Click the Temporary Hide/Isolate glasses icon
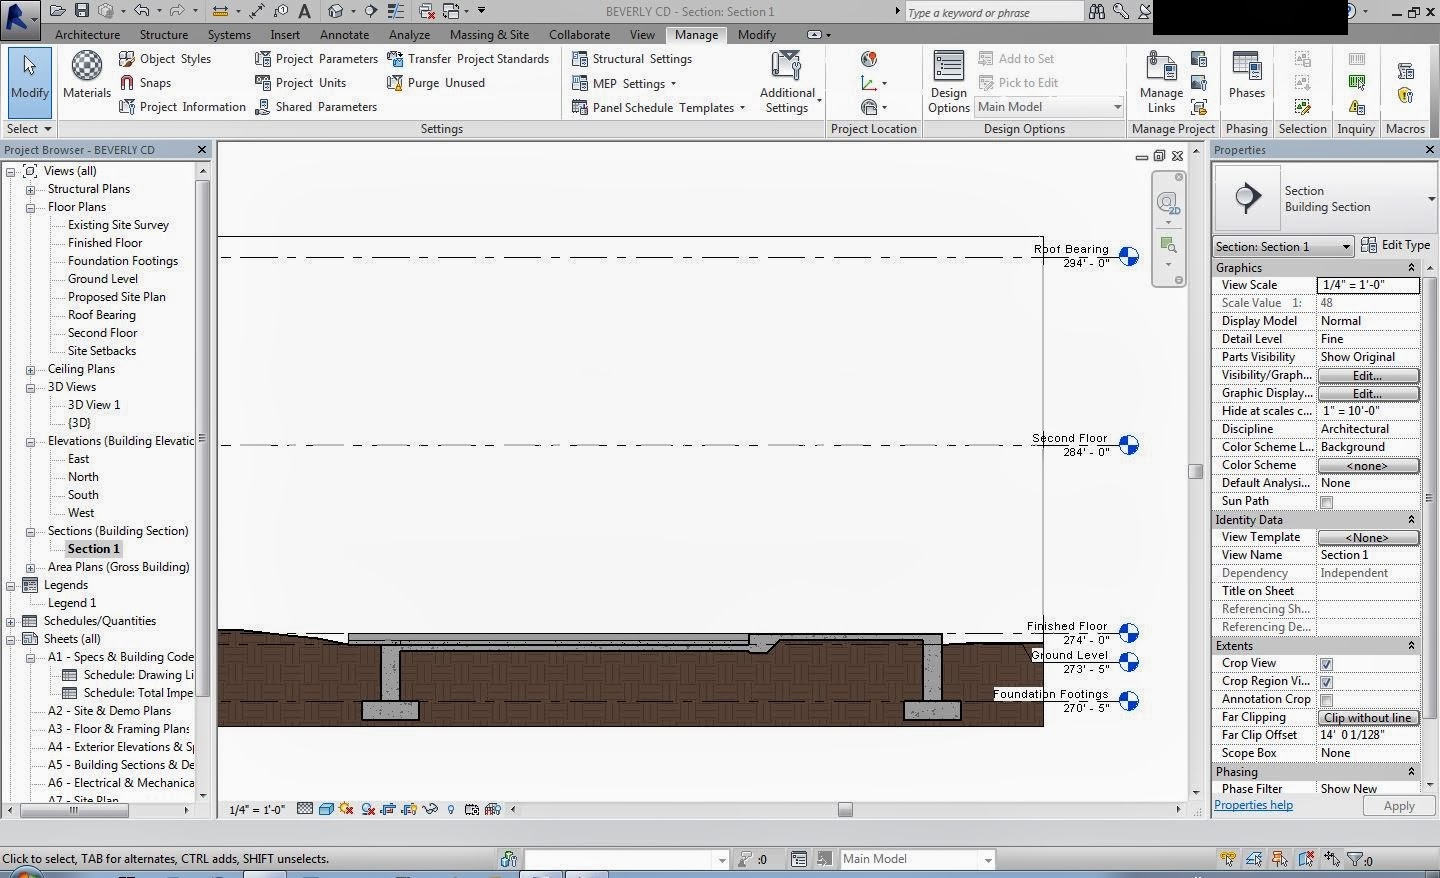This screenshot has width=1440, height=878. [x=428, y=810]
